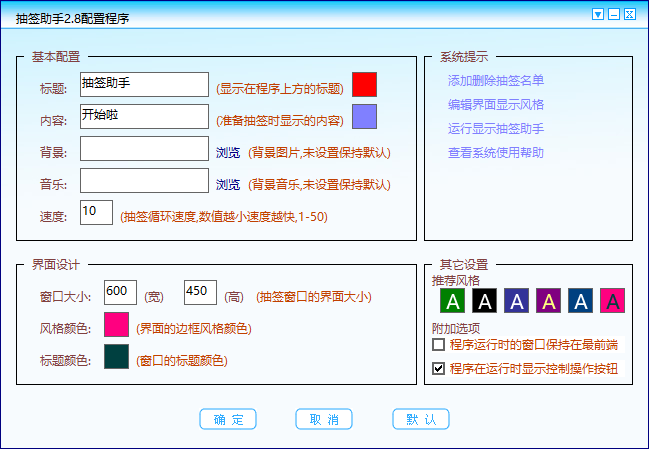The width and height of the screenshot is (649, 449).
Task: Click the 系统提示 group heading
Action: (464, 57)
